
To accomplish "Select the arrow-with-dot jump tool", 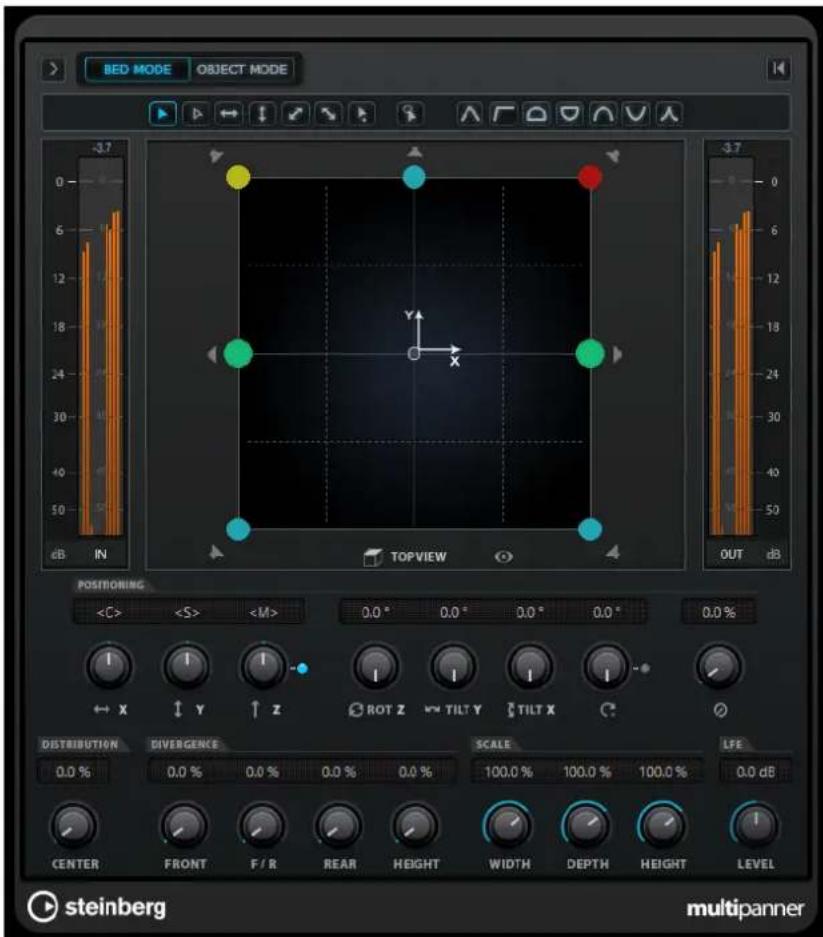I will 362,114.
